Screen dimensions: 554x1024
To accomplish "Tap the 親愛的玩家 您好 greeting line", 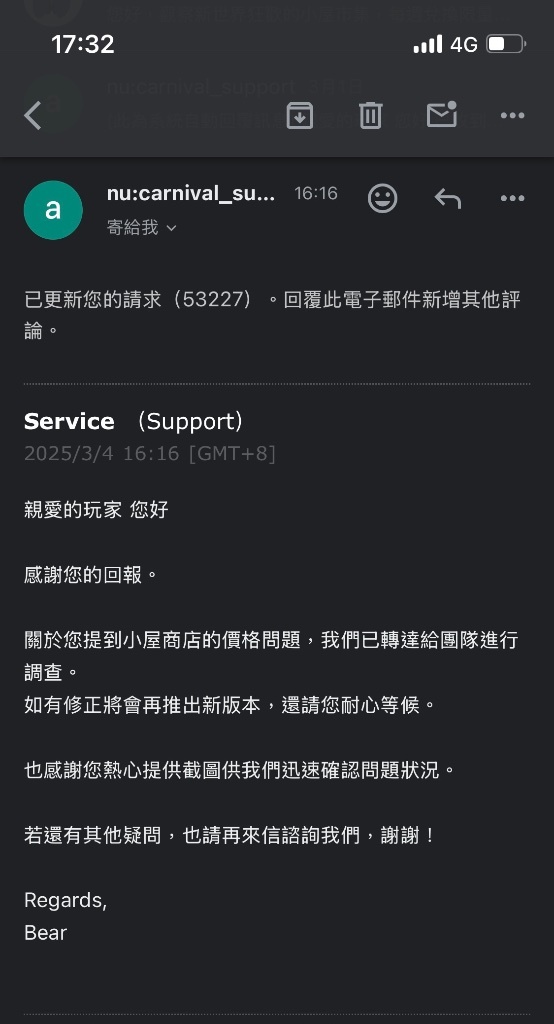I will [96, 509].
